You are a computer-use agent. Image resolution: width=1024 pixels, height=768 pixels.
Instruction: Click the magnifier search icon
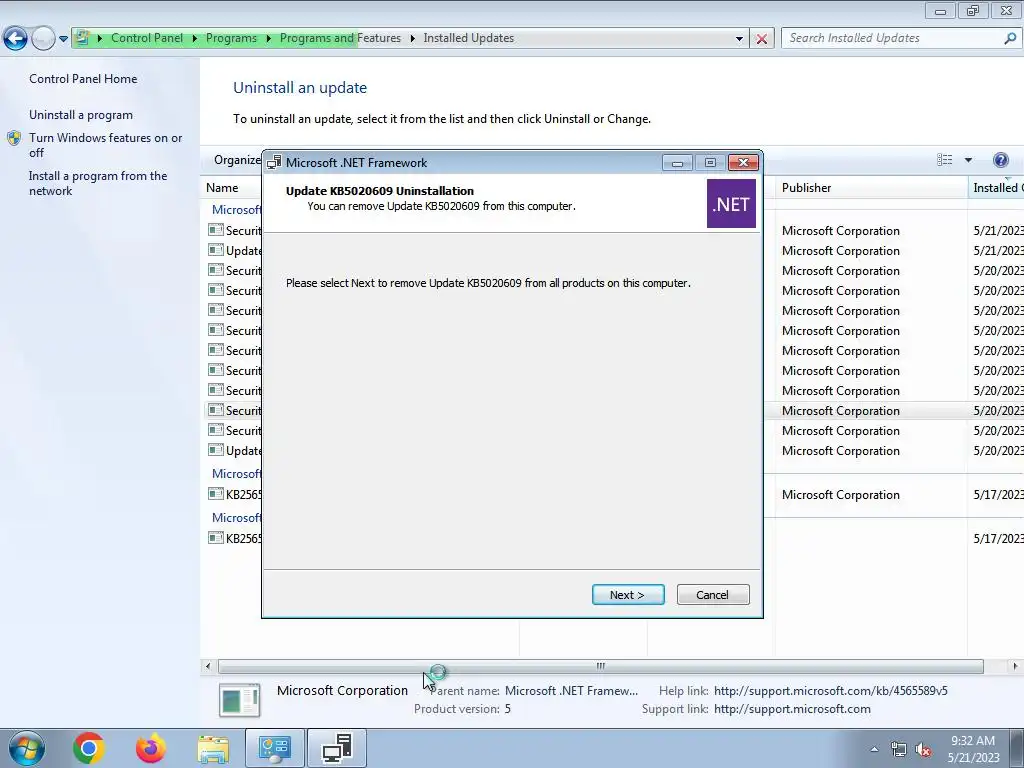click(1010, 38)
